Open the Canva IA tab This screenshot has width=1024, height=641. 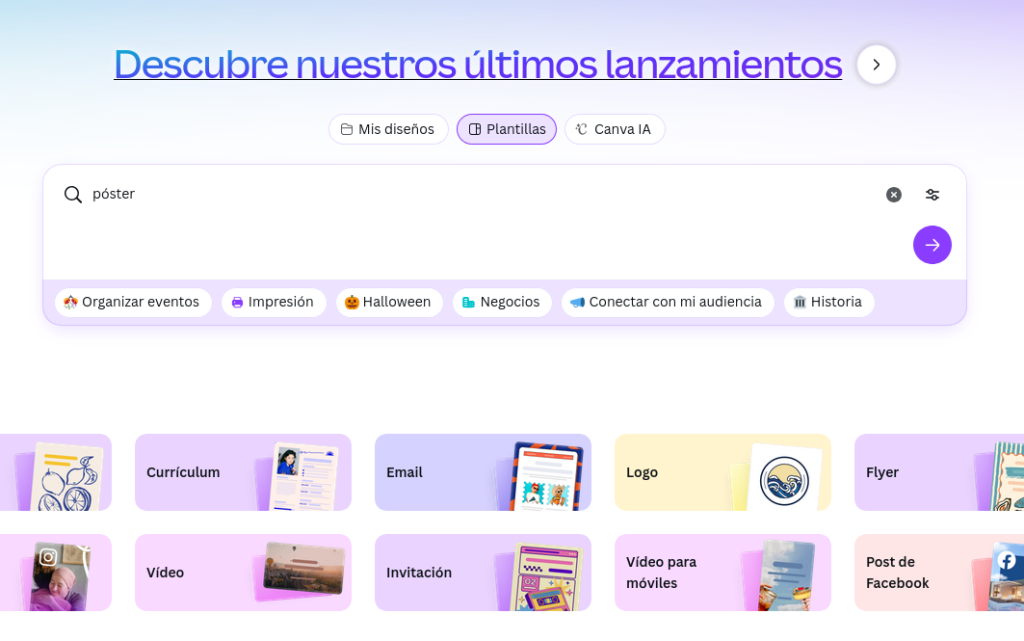(614, 130)
